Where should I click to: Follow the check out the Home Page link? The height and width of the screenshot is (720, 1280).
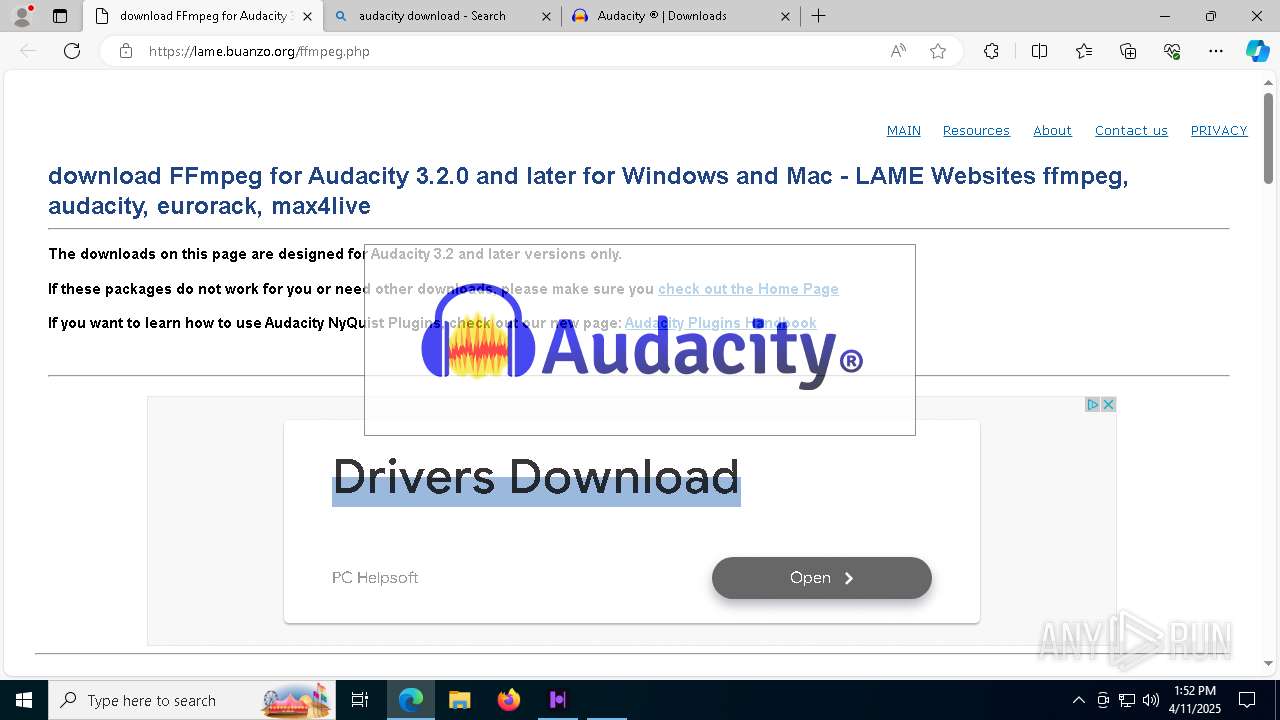click(748, 289)
